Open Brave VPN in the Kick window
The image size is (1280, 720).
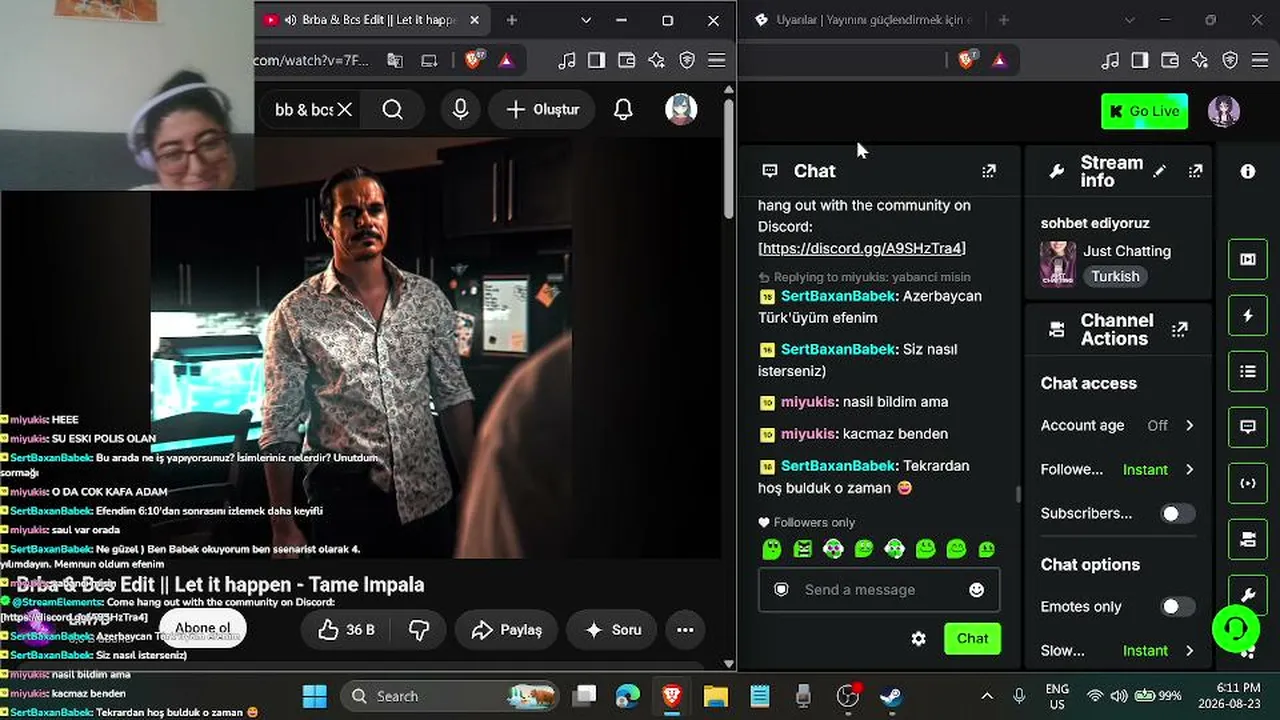(x=1231, y=60)
